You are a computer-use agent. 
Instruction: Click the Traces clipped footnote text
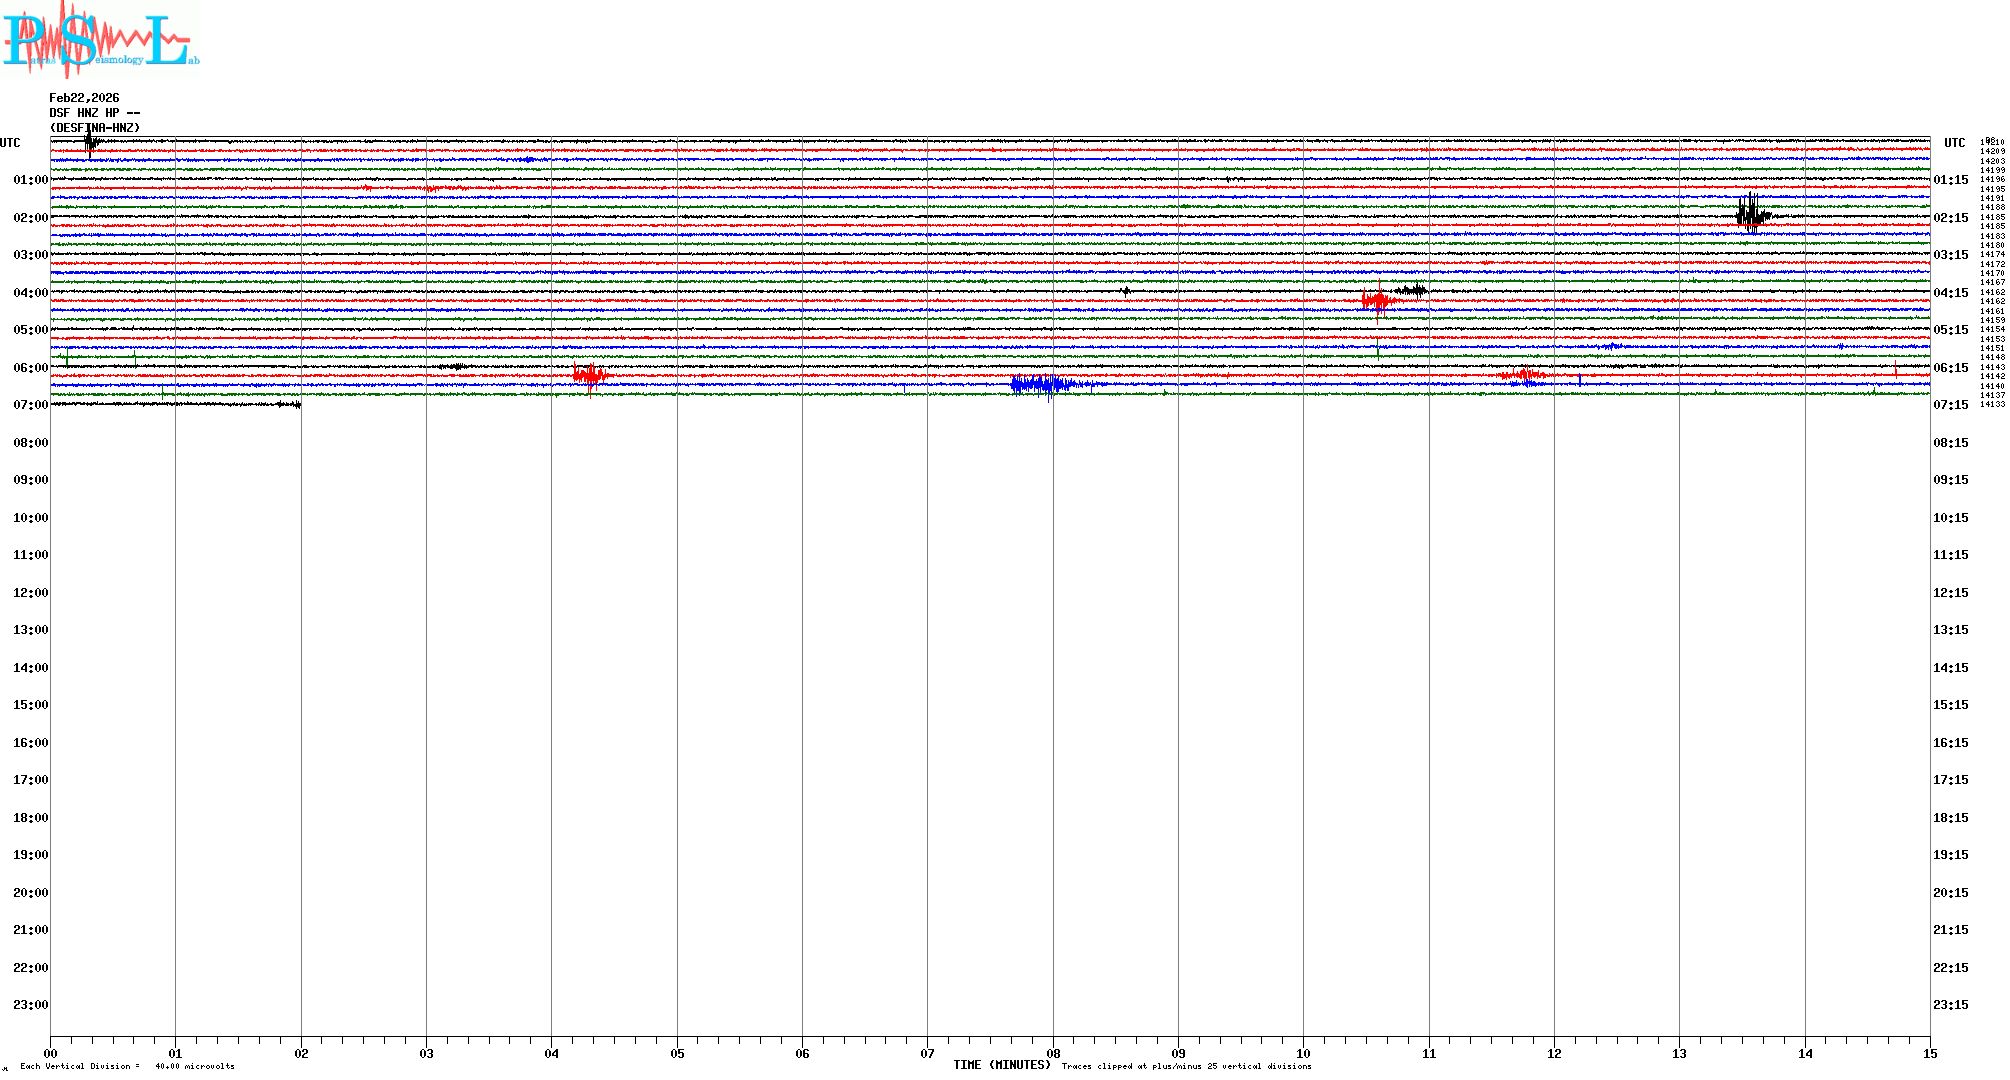tap(1186, 1066)
